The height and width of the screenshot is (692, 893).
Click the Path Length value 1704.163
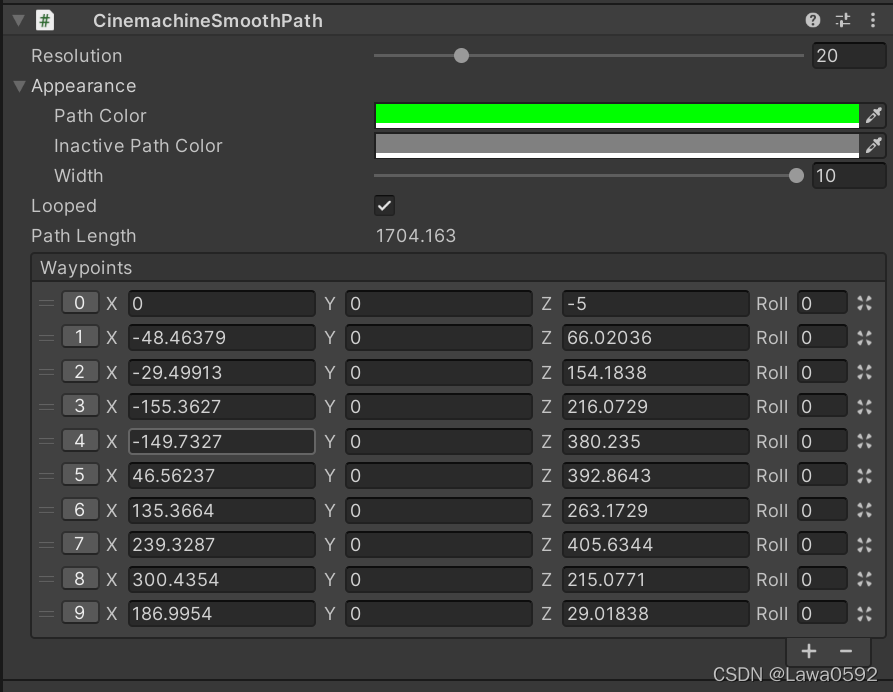(x=416, y=236)
